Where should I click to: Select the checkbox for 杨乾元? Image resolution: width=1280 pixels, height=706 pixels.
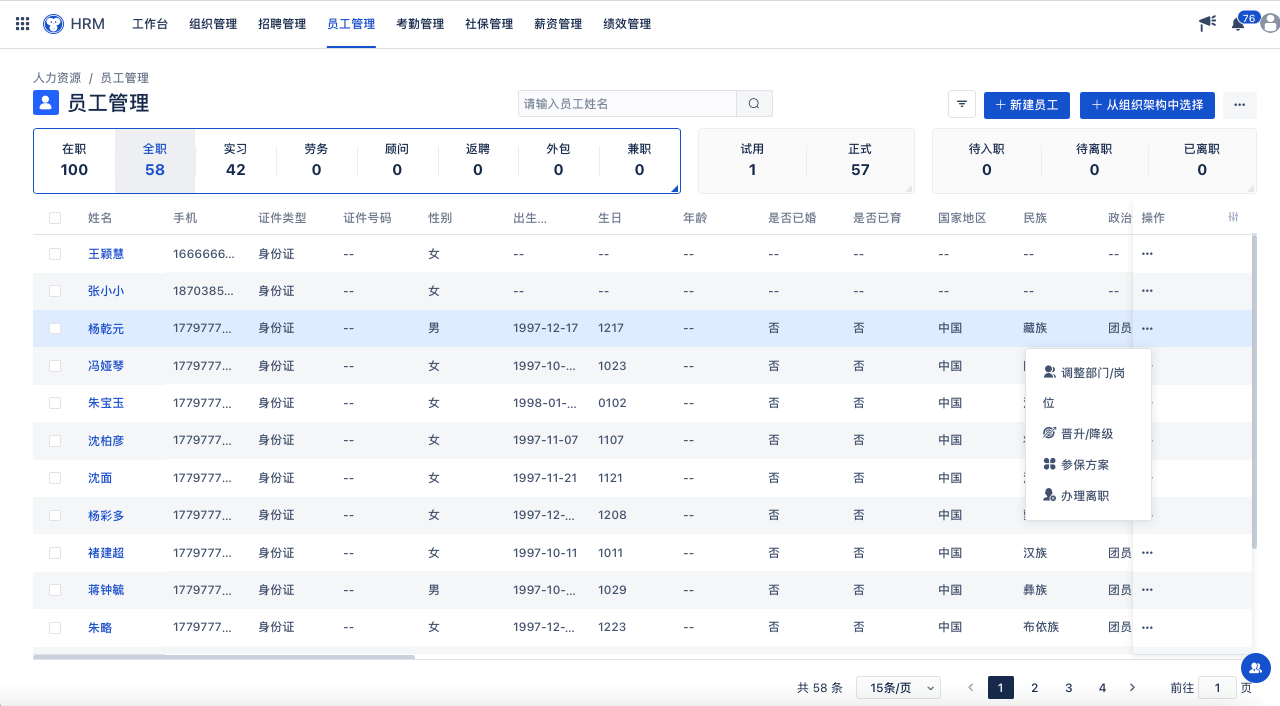point(55,328)
